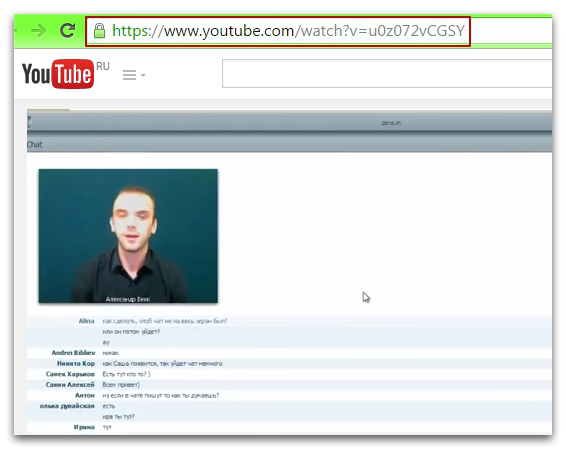Viewport: 566px width, 449px height.
Task: Open the YouTube logo home link
Action: [x=58, y=74]
